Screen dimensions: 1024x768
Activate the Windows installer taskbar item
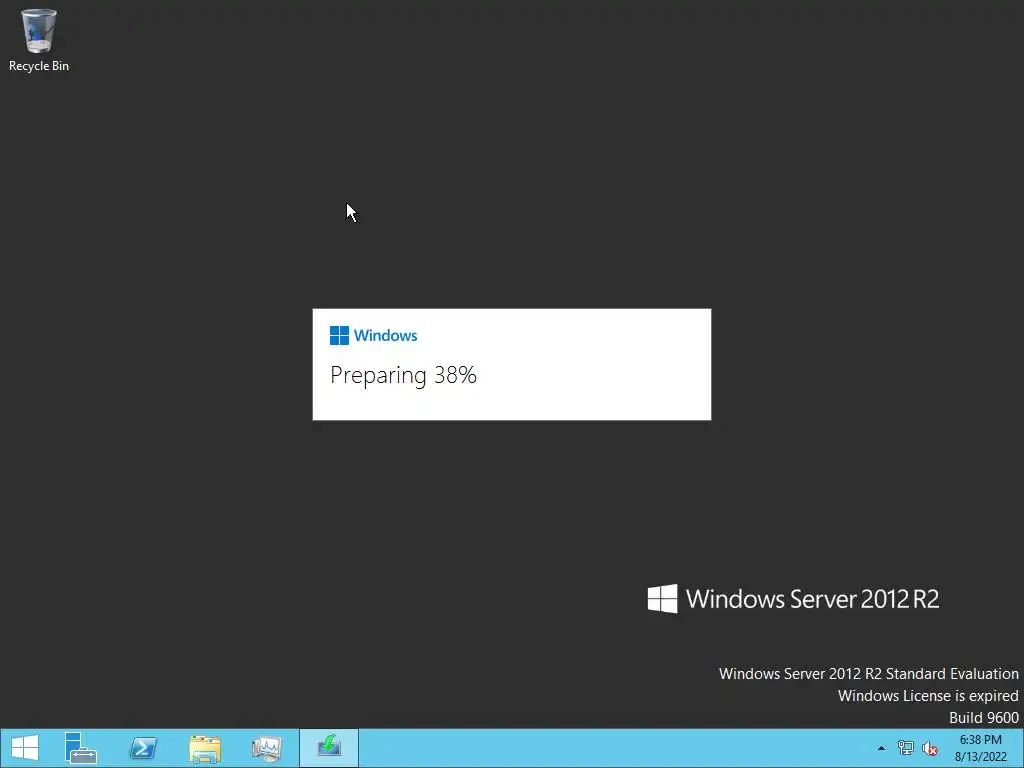pyautogui.click(x=329, y=748)
